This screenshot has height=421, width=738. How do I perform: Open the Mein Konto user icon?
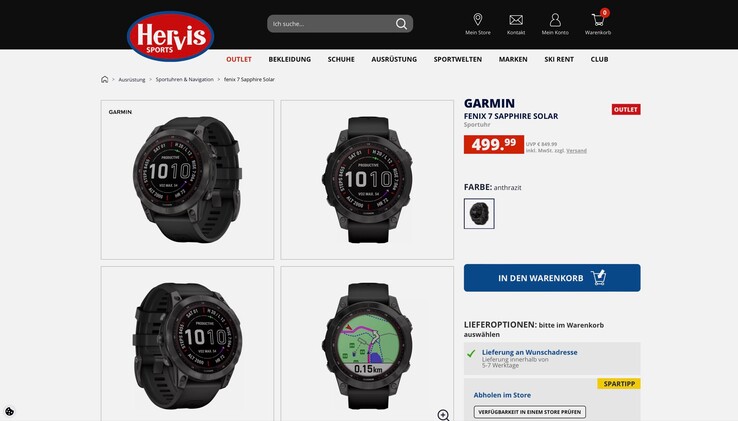555,20
